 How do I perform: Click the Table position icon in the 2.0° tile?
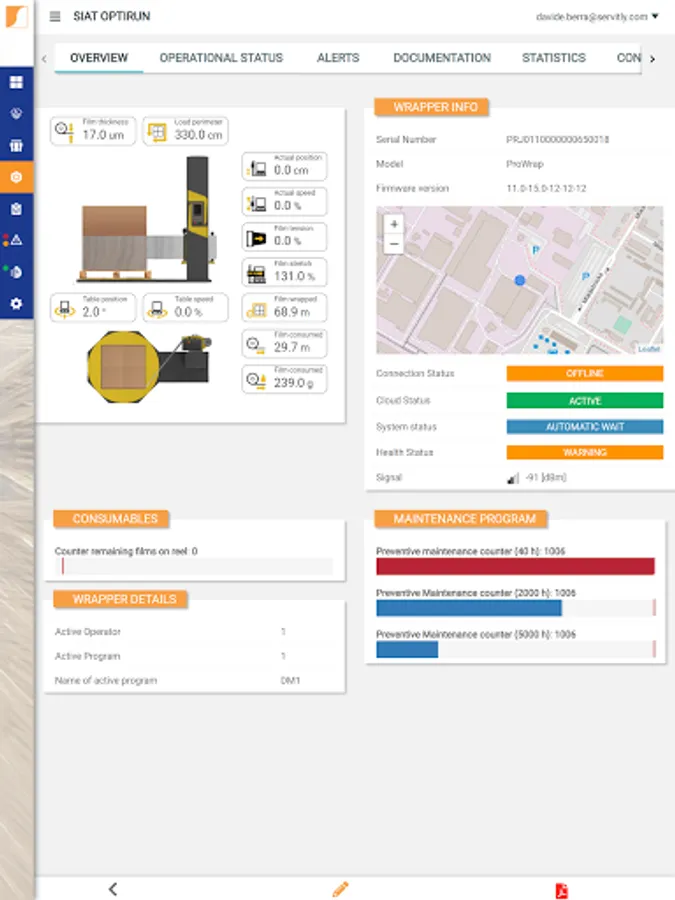coord(65,309)
